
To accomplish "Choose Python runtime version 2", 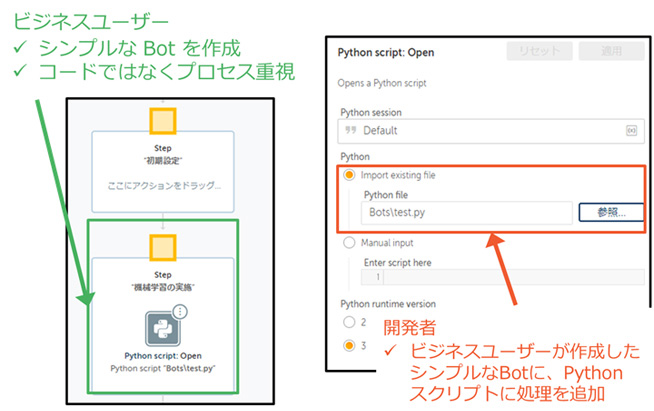I will coord(349,322).
